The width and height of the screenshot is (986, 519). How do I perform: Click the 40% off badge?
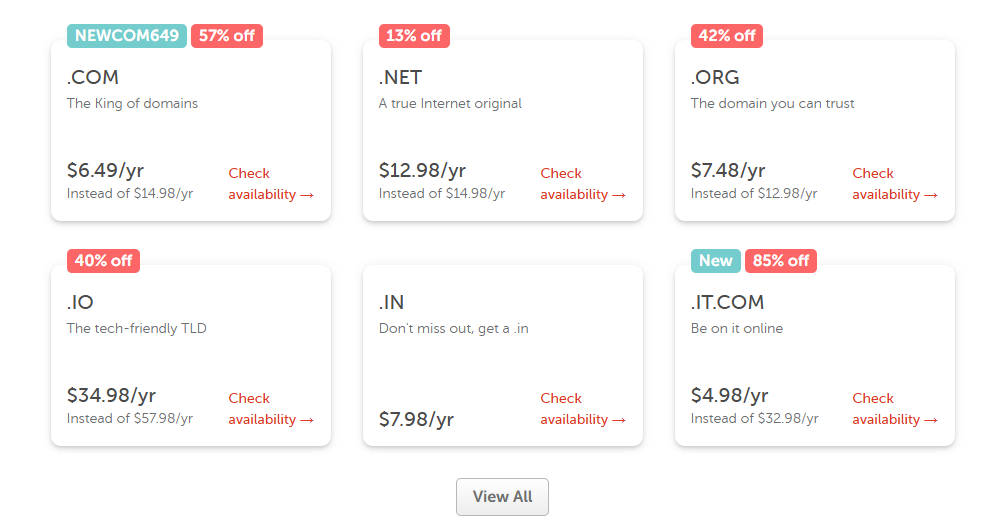tap(103, 261)
